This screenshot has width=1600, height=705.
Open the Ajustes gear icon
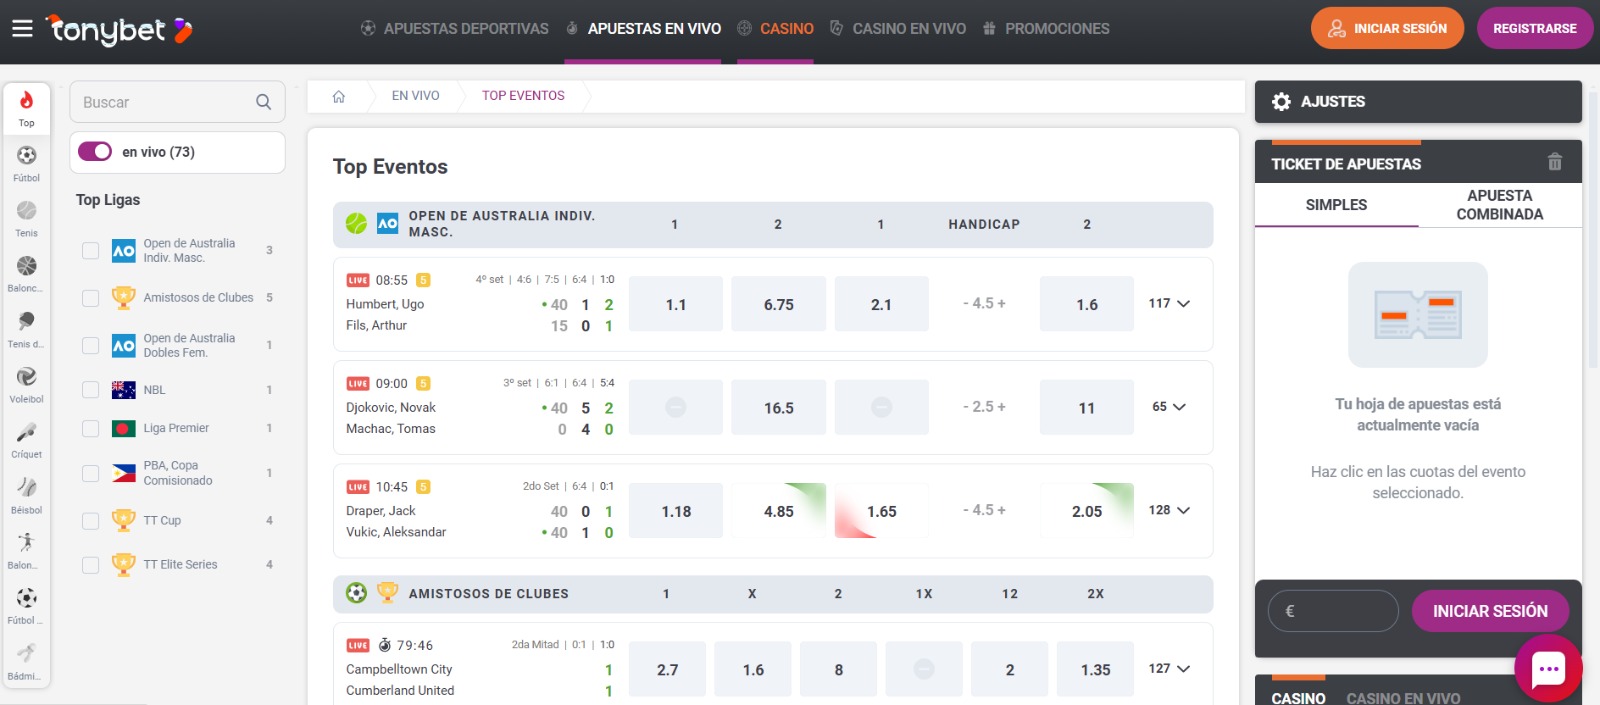[x=1281, y=101]
